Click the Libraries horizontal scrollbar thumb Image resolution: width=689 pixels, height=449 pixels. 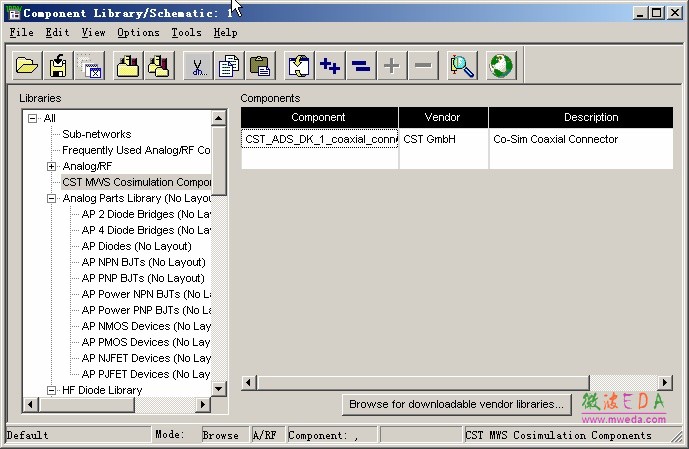click(x=86, y=404)
